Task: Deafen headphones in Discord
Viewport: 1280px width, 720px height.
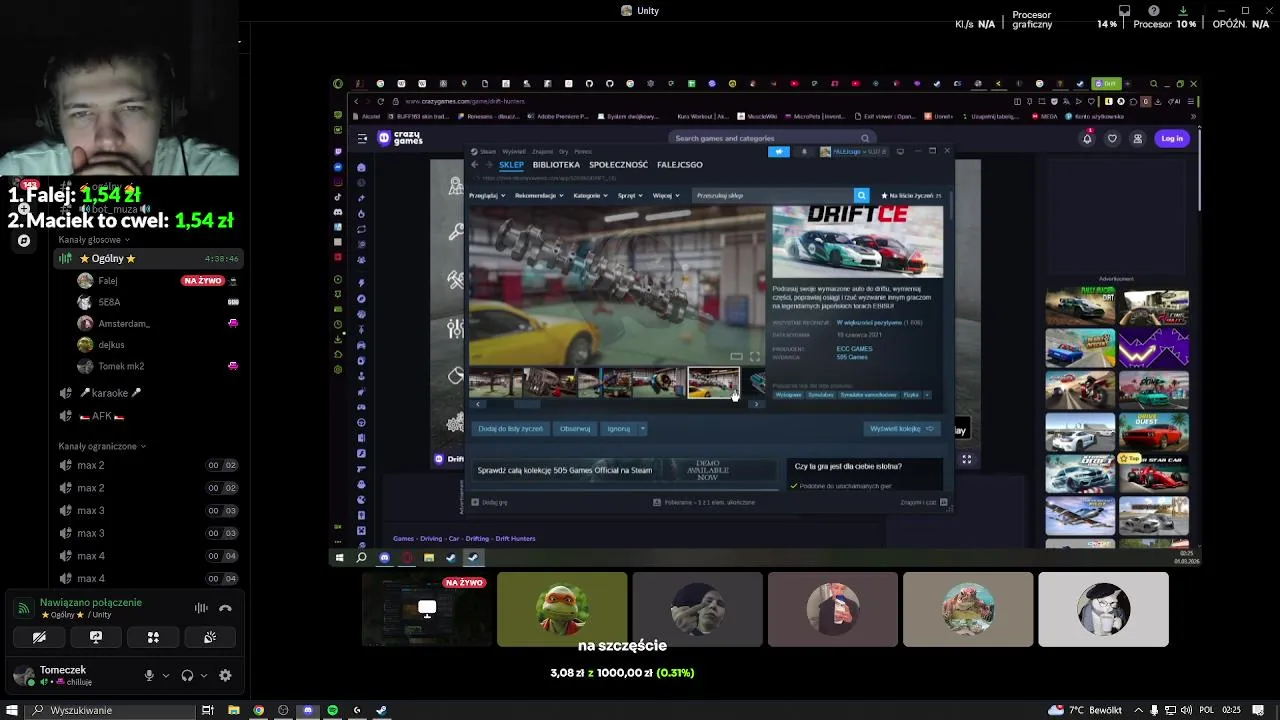Action: click(187, 676)
